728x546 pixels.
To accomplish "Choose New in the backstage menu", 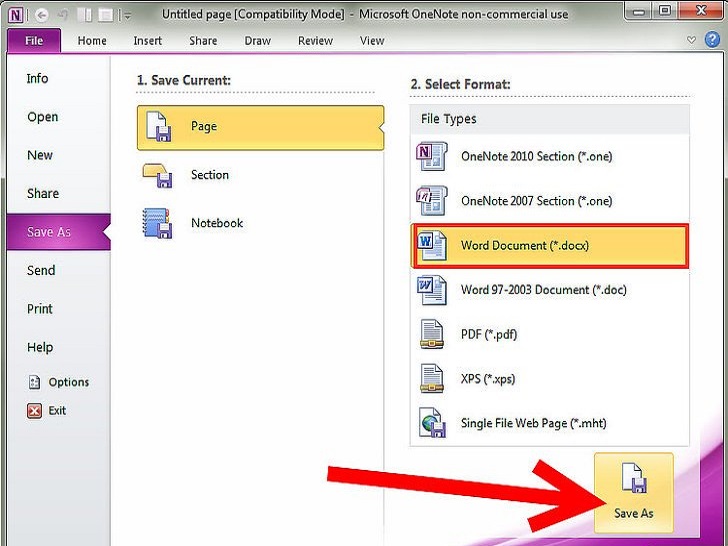I will (40, 155).
